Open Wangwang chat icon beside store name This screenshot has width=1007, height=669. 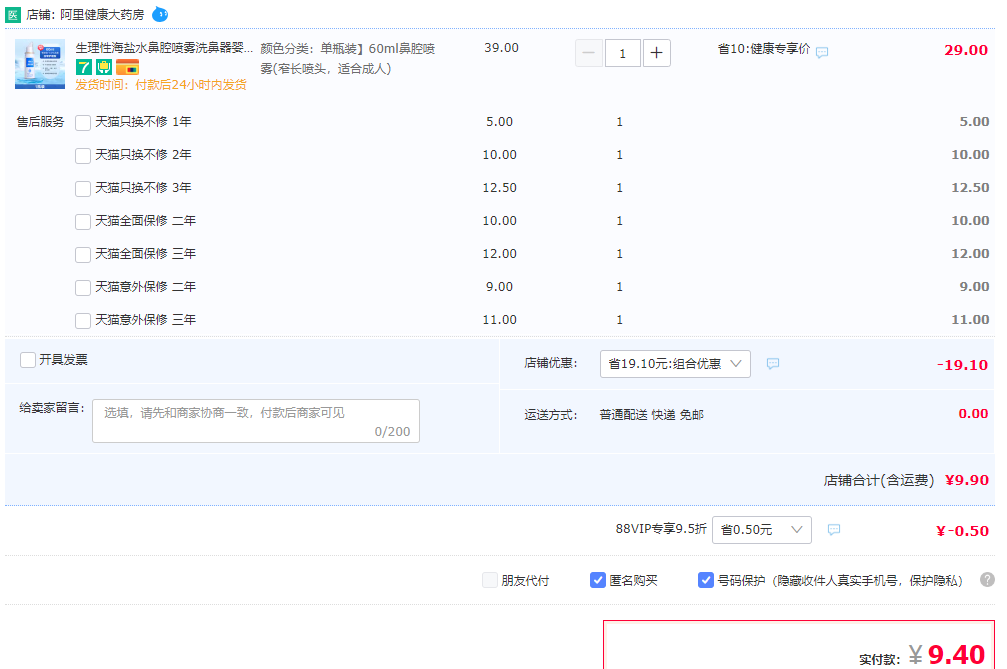(x=160, y=14)
